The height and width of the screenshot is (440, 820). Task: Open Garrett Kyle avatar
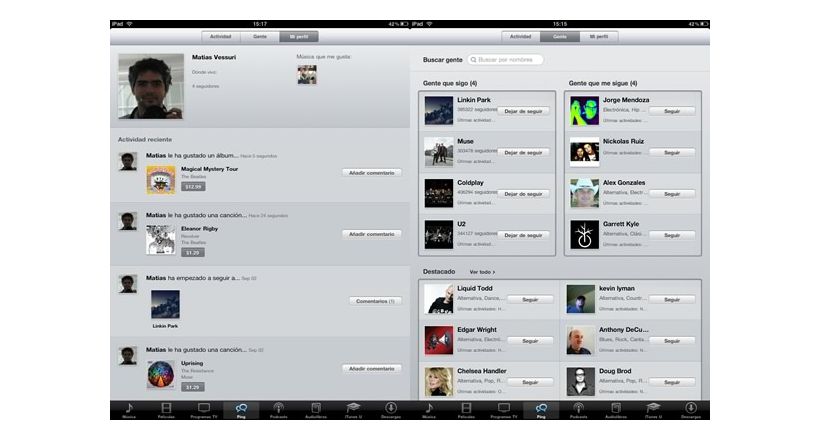pyautogui.click(x=584, y=234)
